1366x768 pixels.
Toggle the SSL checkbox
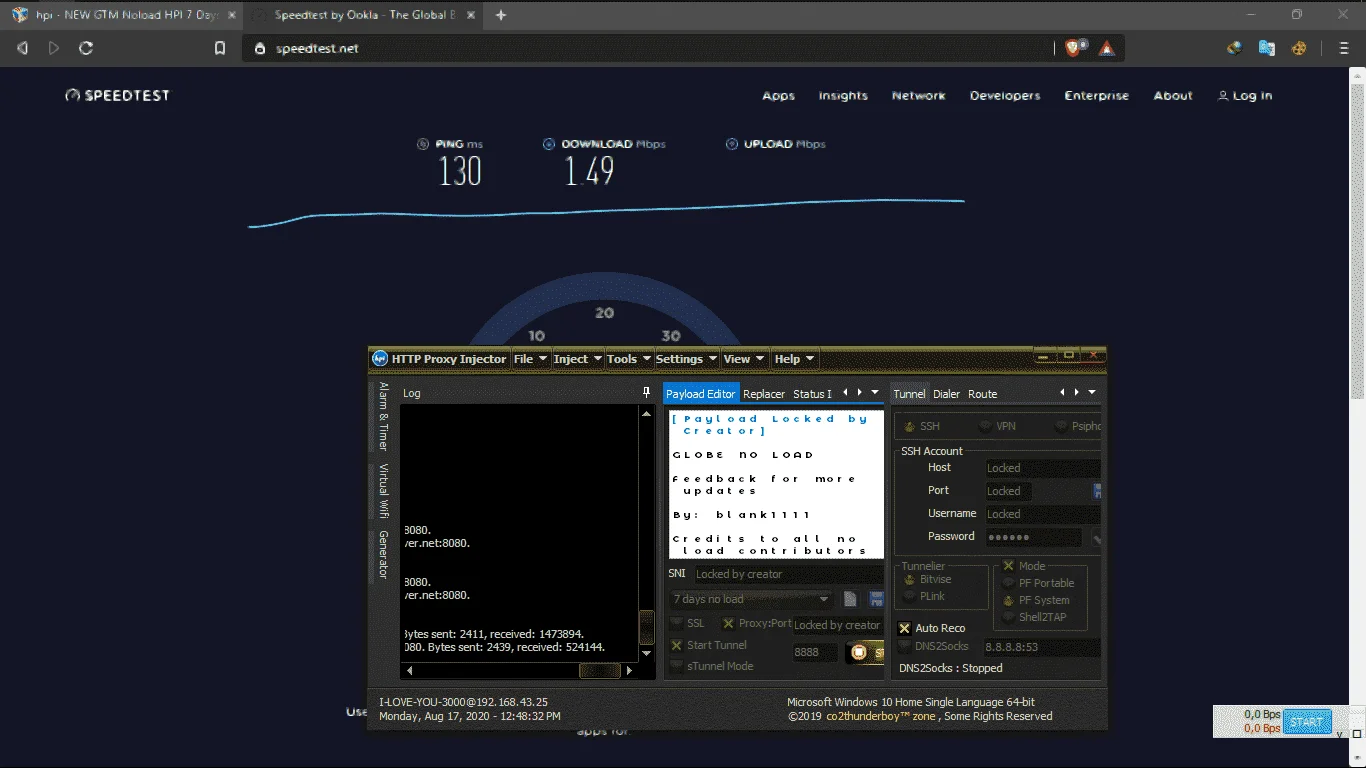tap(677, 624)
